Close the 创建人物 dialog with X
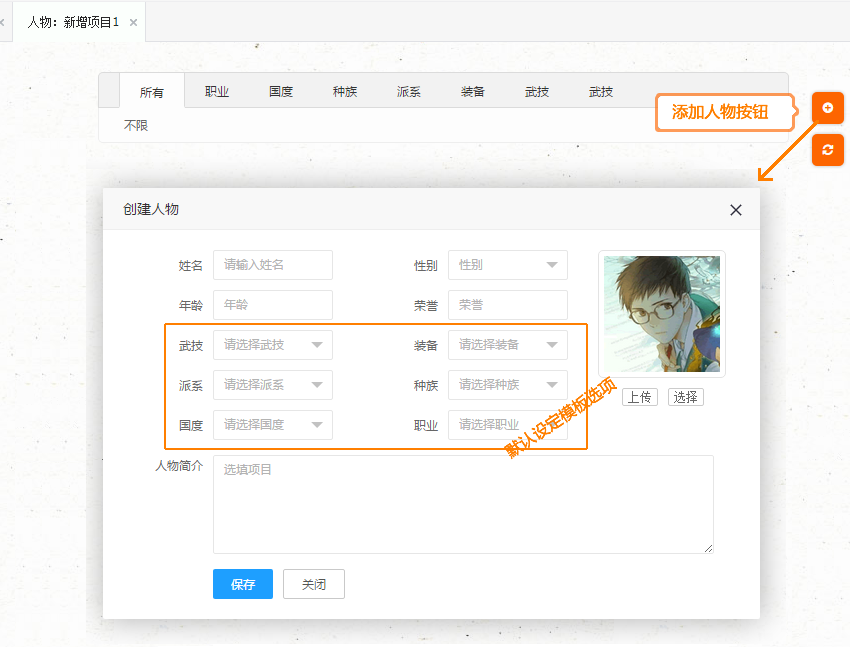850x647 pixels. pos(736,210)
